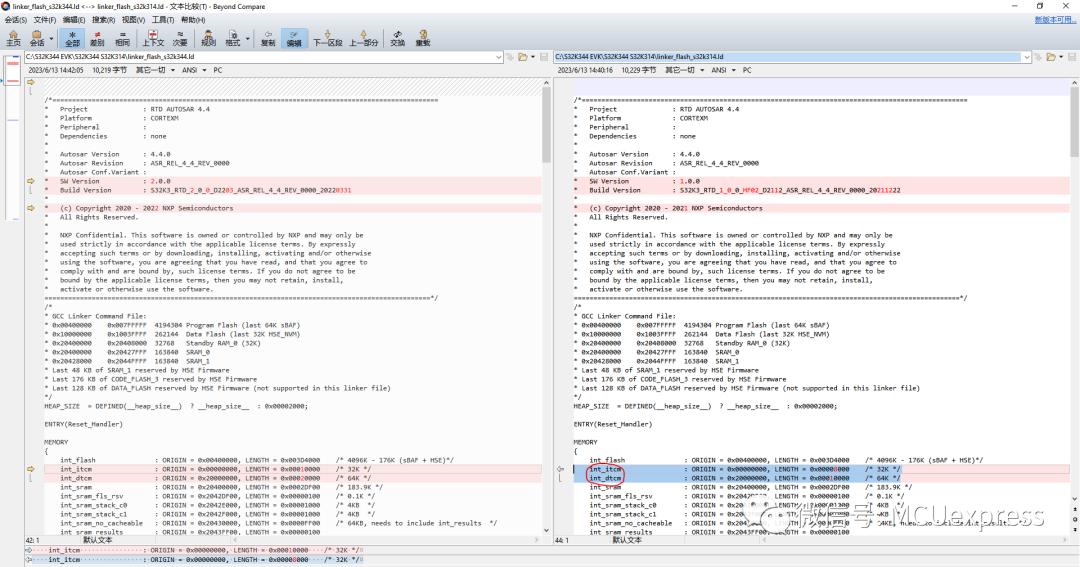Image resolution: width=1080 pixels, height=567 pixels.
Task: Click the 复制 copy toolbar icon
Action: 268,38
